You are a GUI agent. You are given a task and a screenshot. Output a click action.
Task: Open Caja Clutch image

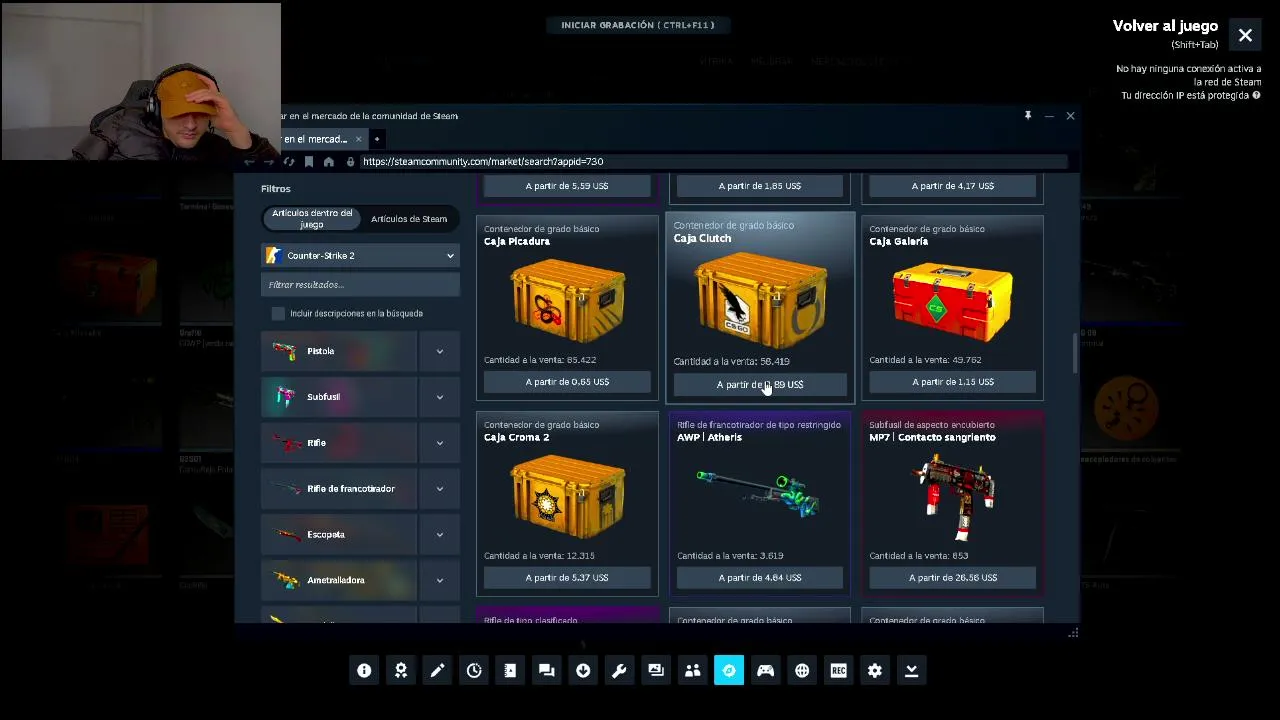click(x=760, y=300)
